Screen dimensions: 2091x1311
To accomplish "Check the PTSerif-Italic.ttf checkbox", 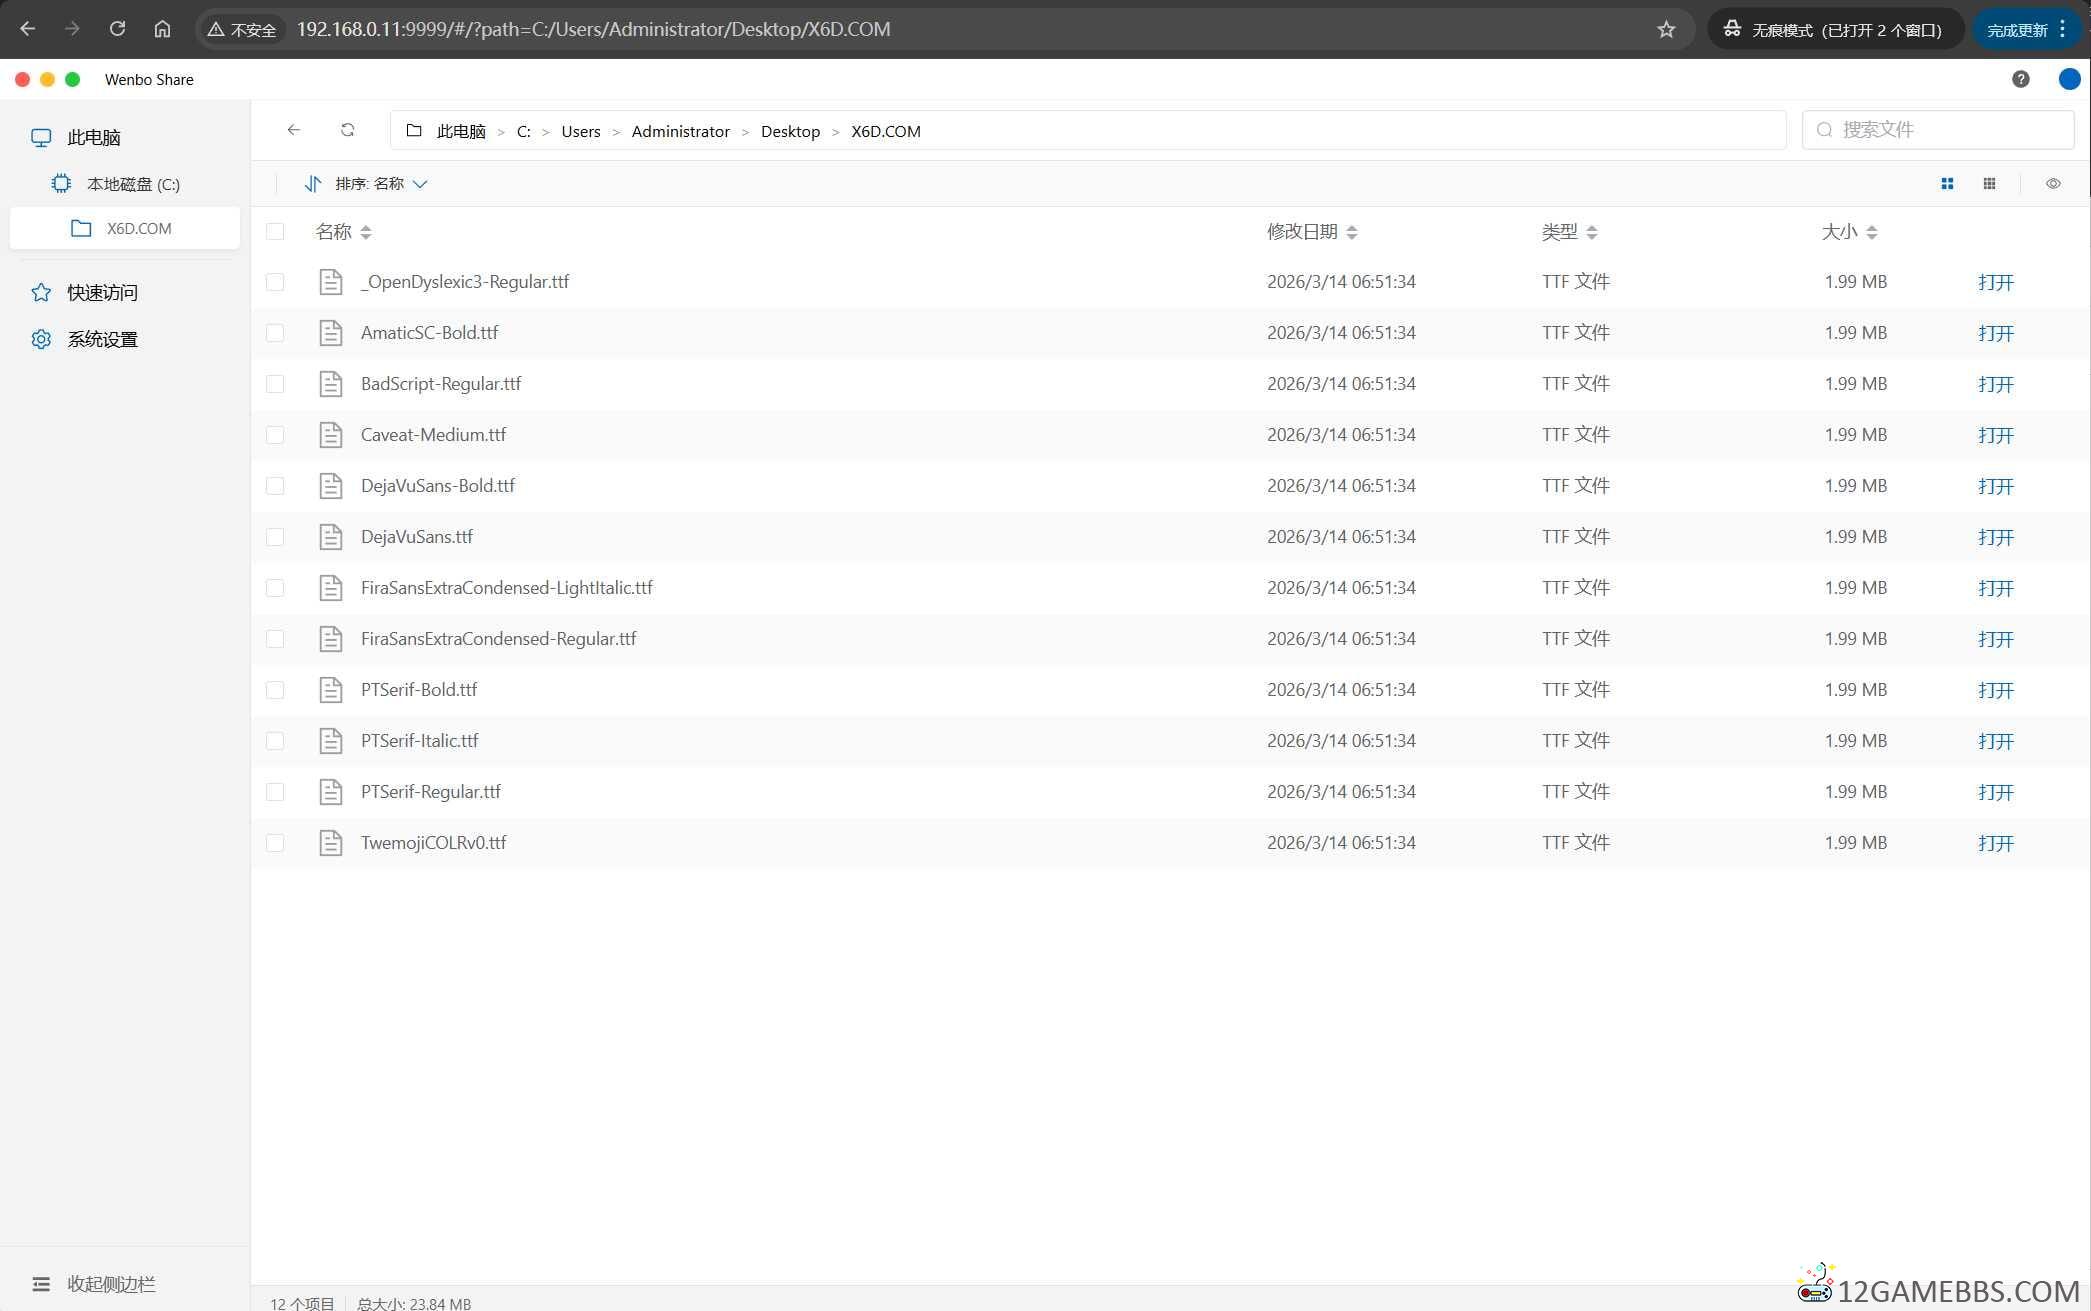I will 275,741.
